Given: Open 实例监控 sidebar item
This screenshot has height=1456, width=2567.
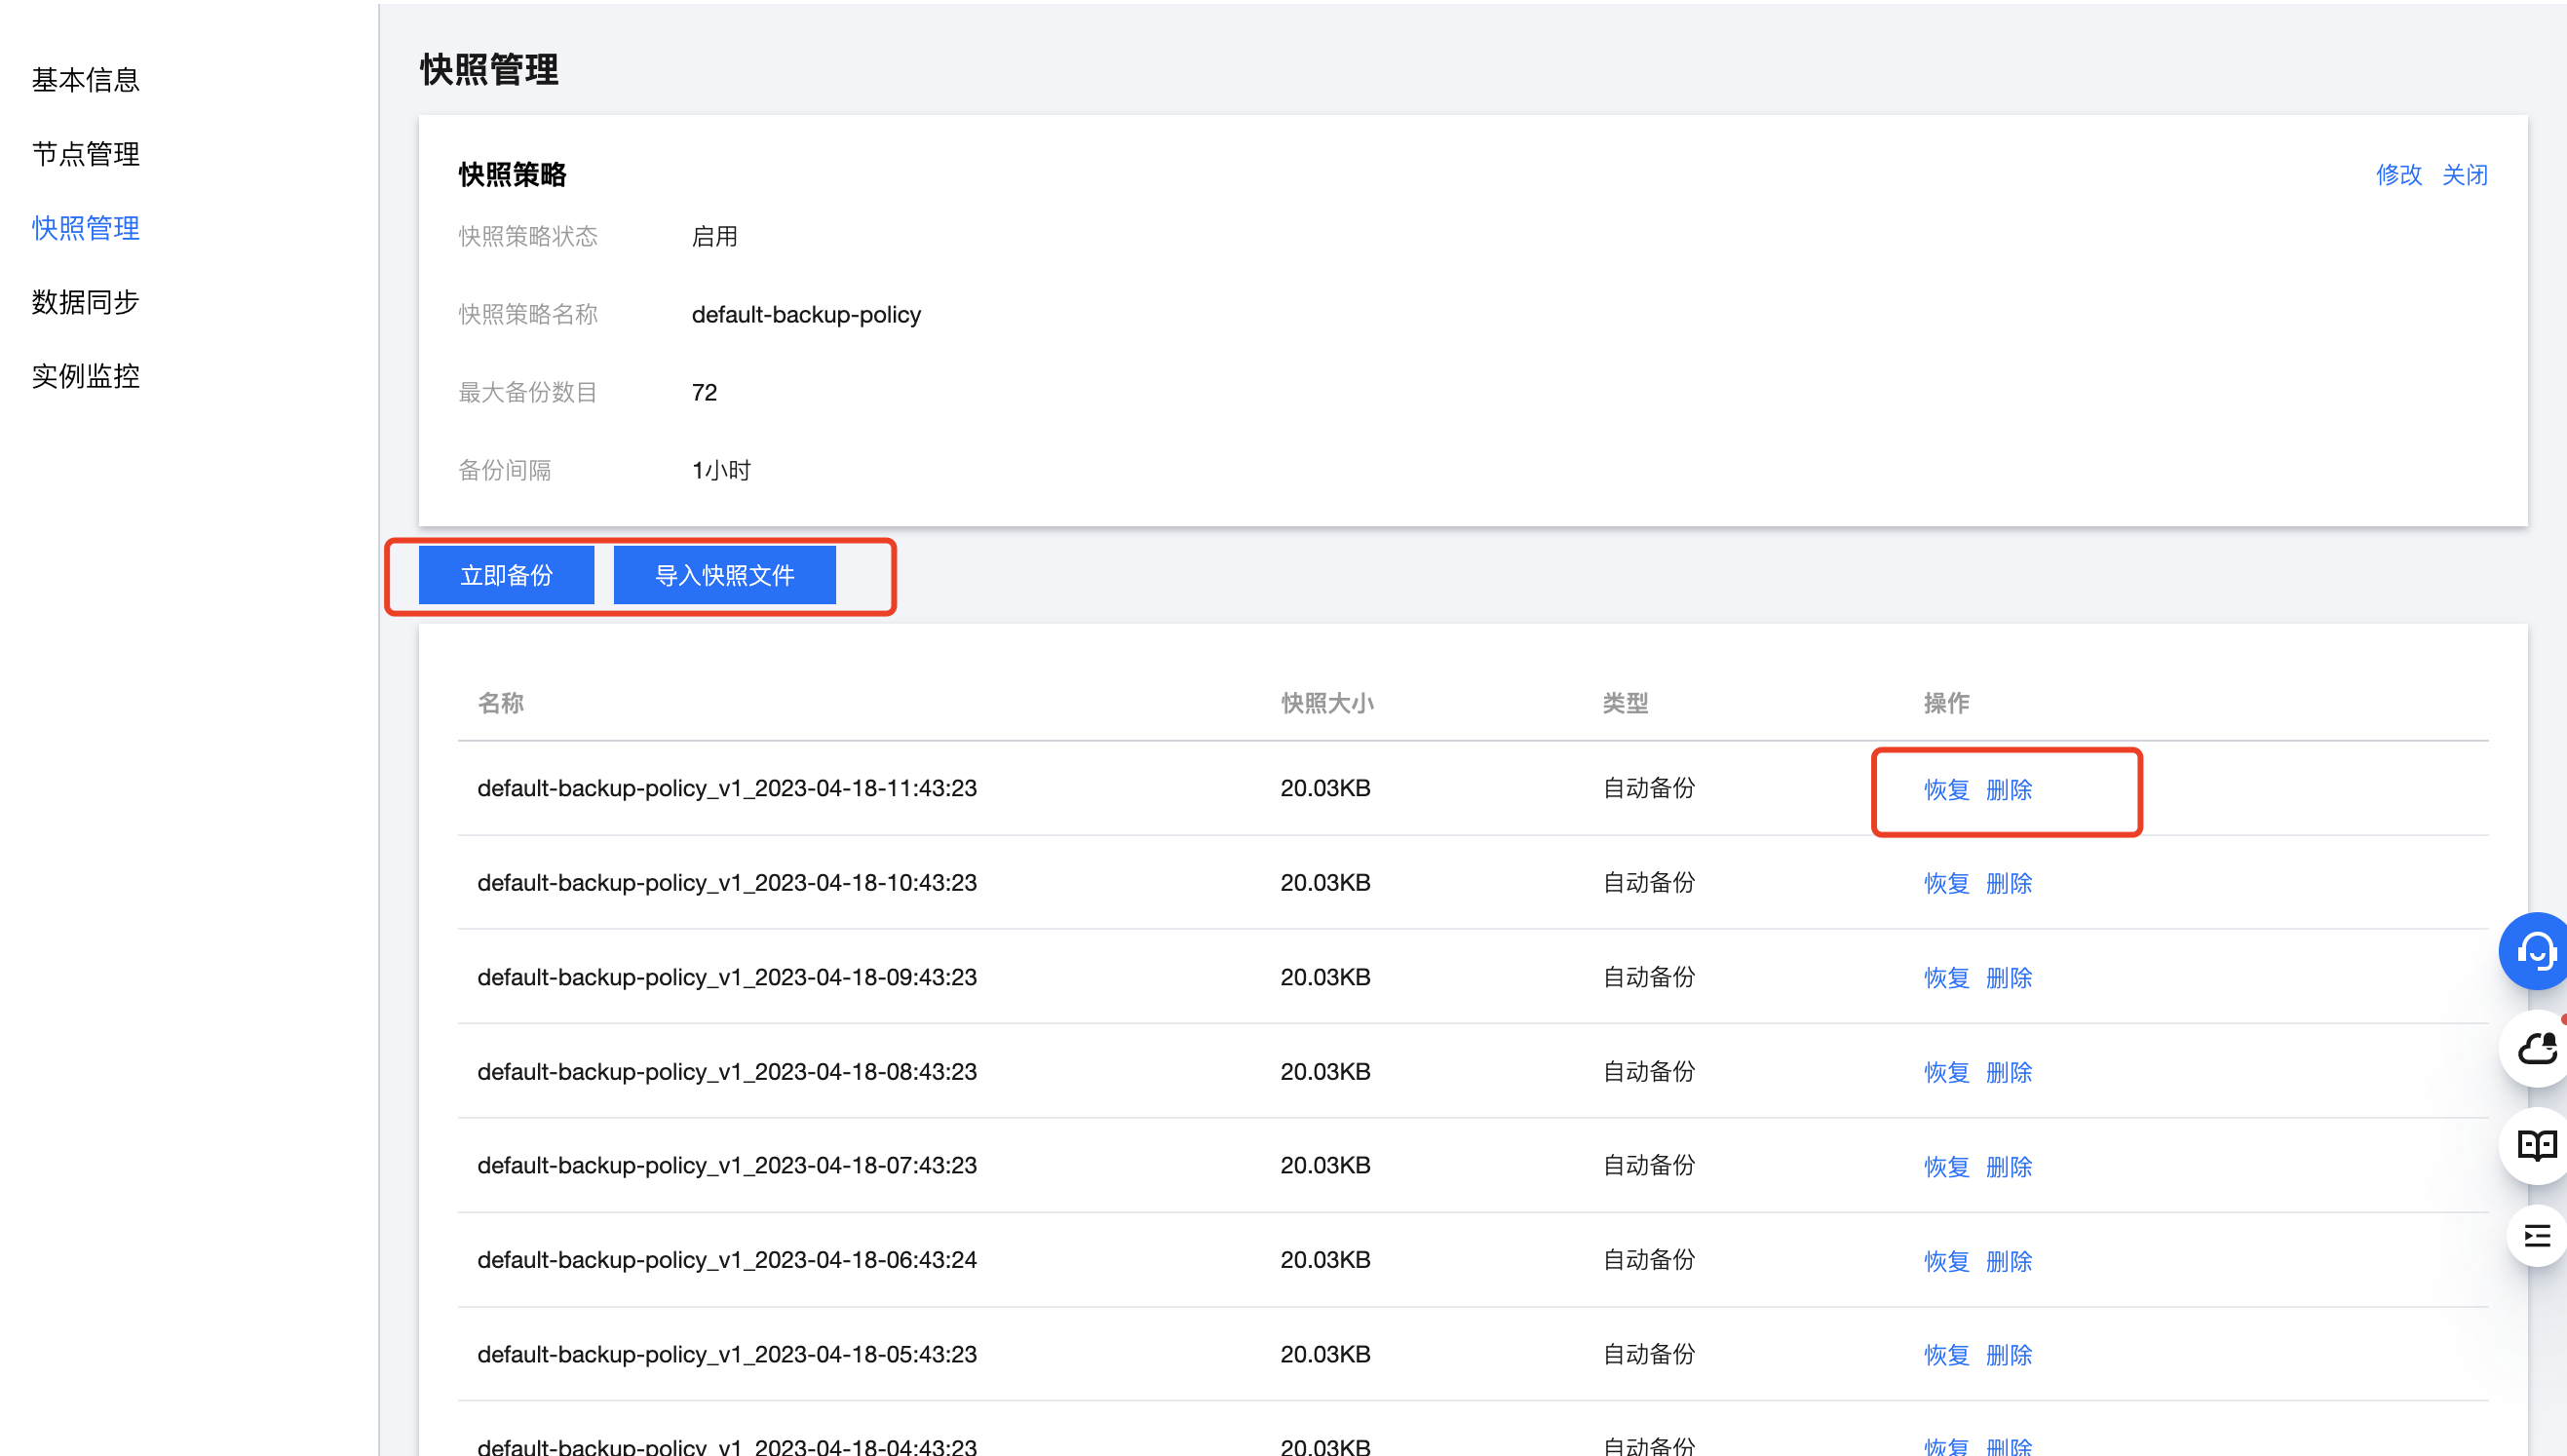Looking at the screenshot, I should pos(86,376).
